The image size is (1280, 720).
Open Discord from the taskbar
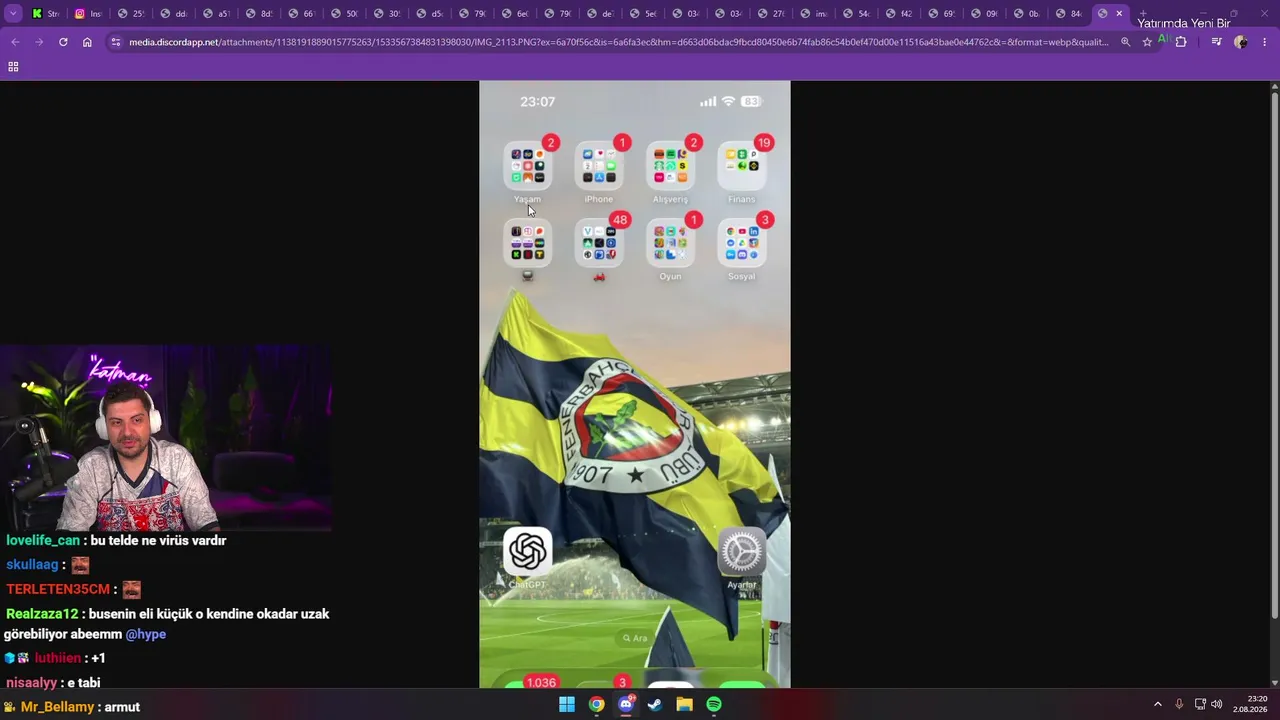point(626,705)
